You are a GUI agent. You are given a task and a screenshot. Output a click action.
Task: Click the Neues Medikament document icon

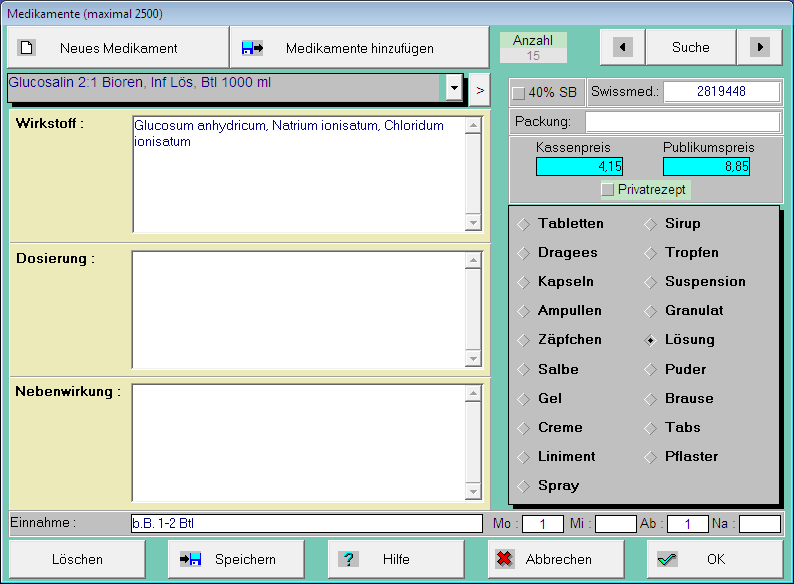(28, 48)
